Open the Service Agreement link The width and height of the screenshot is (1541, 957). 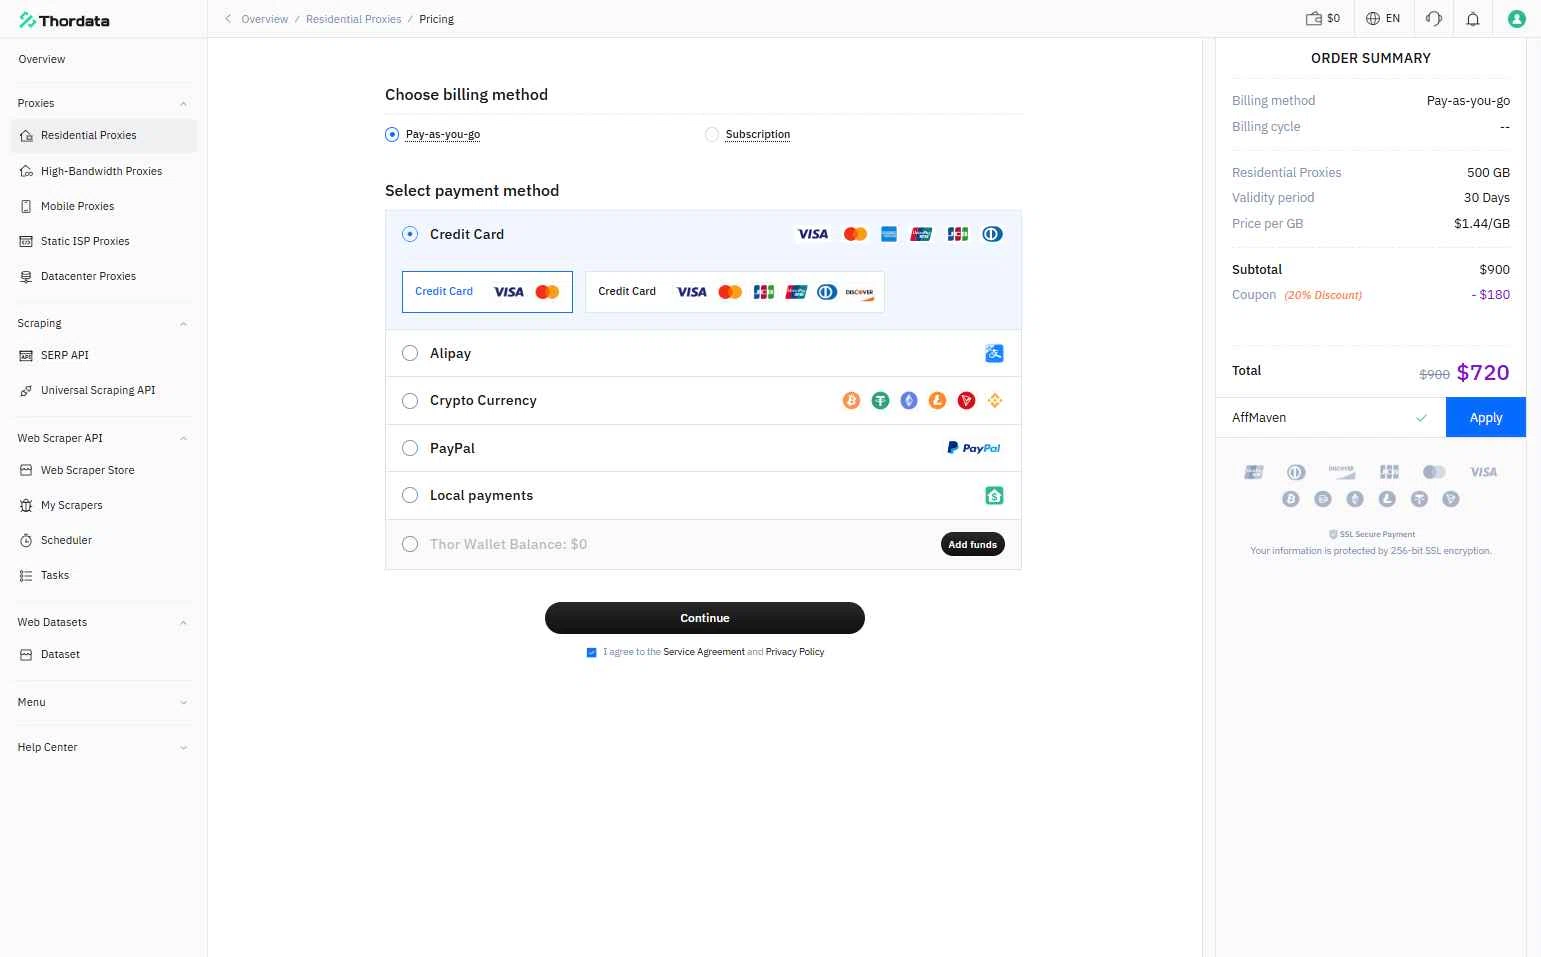coord(704,652)
